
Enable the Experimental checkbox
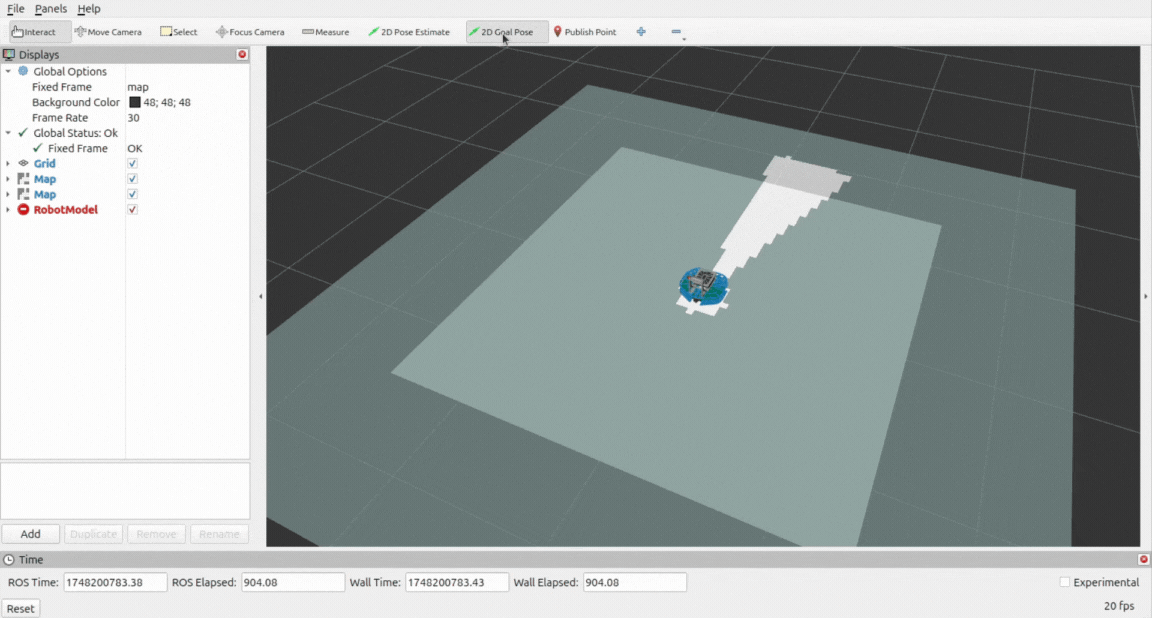[x=1065, y=582]
